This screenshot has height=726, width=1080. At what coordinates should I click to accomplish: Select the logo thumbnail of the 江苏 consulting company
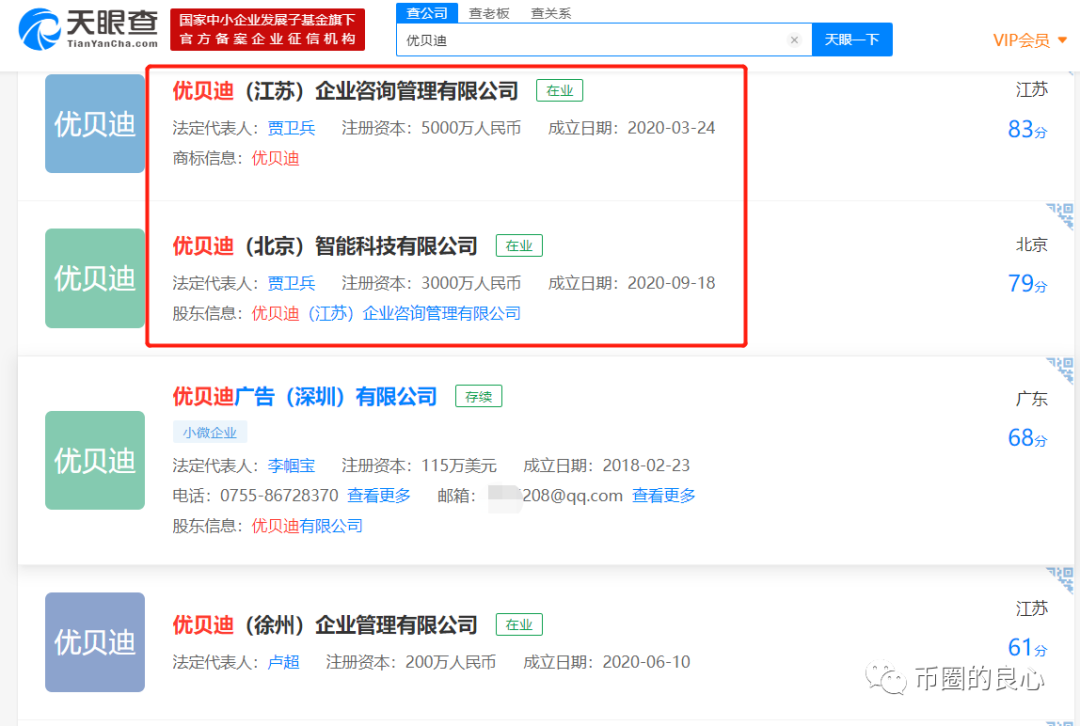tap(95, 123)
